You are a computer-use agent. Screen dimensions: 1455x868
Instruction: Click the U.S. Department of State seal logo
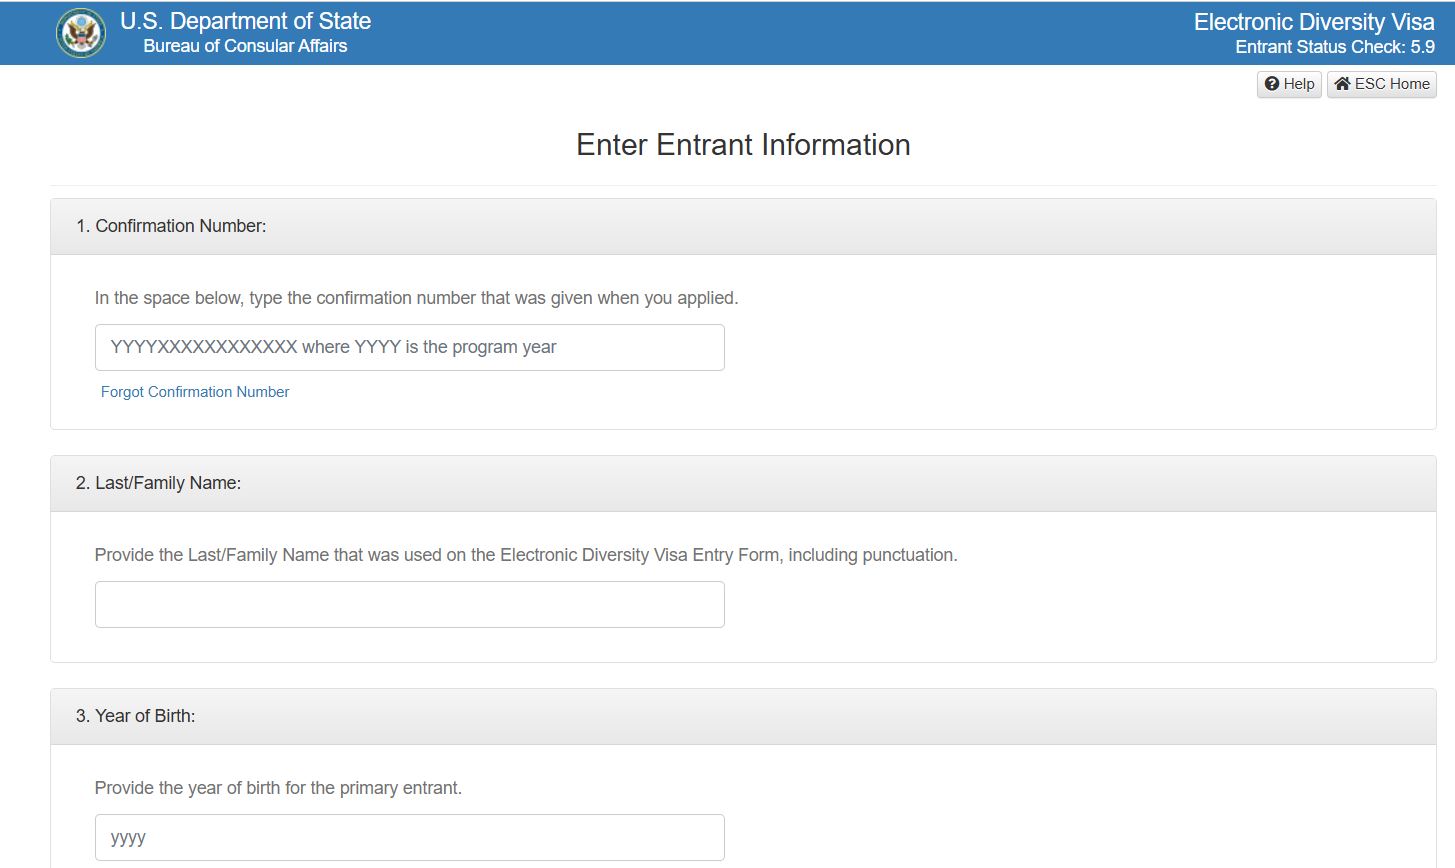81,33
